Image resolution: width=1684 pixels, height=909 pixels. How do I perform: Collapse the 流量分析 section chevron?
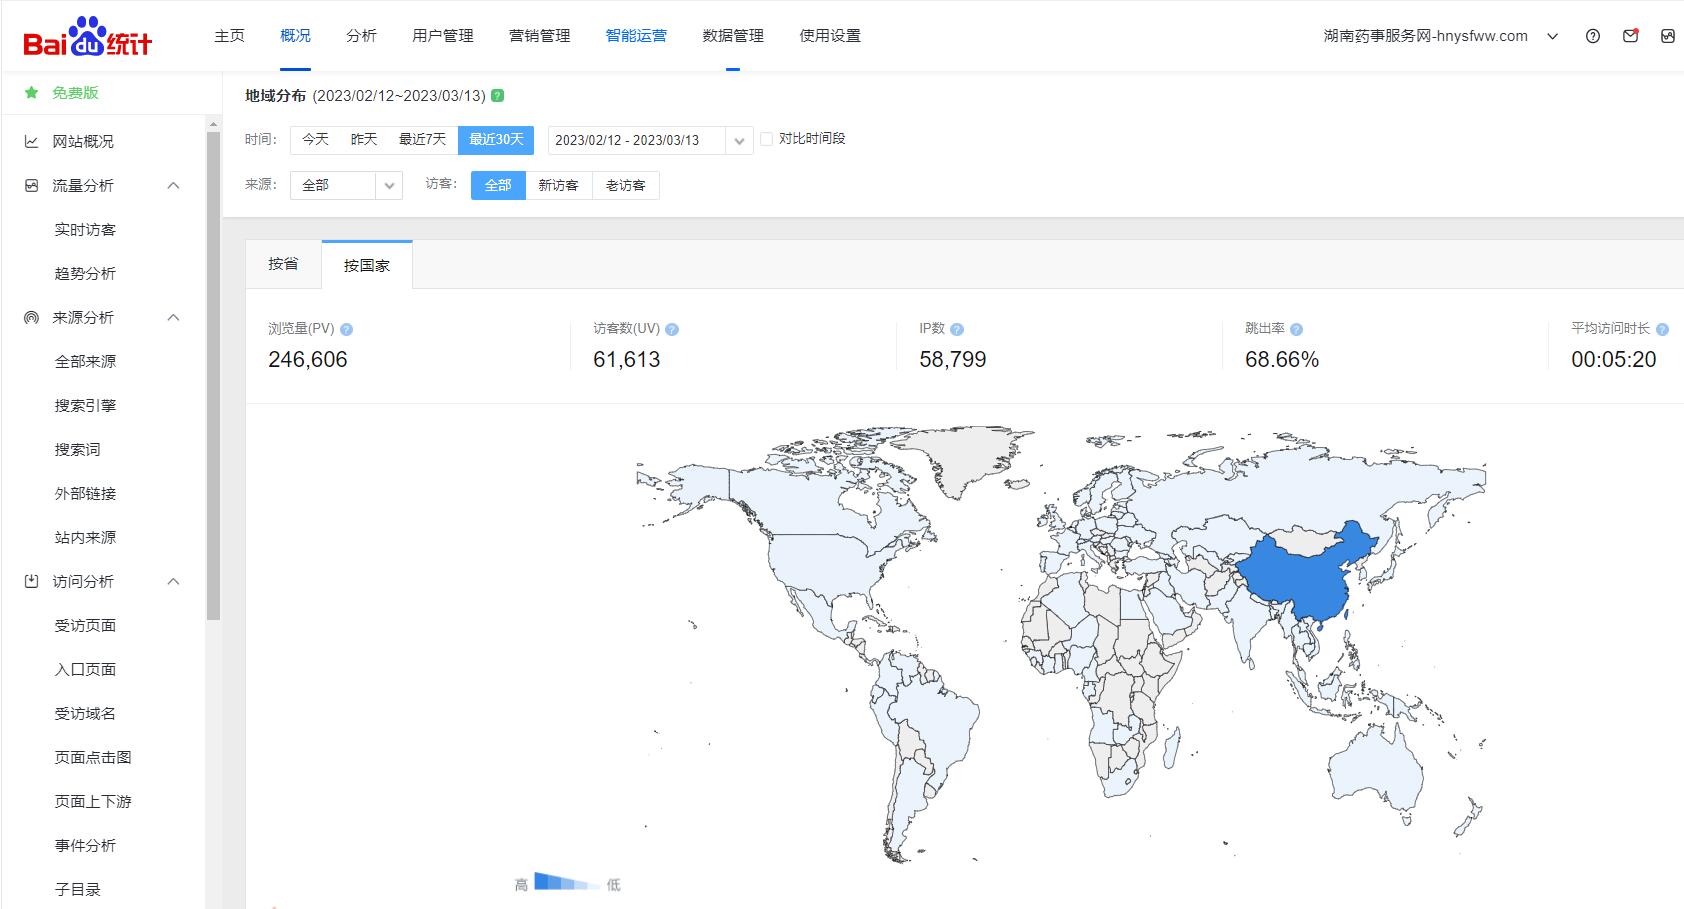coord(173,186)
